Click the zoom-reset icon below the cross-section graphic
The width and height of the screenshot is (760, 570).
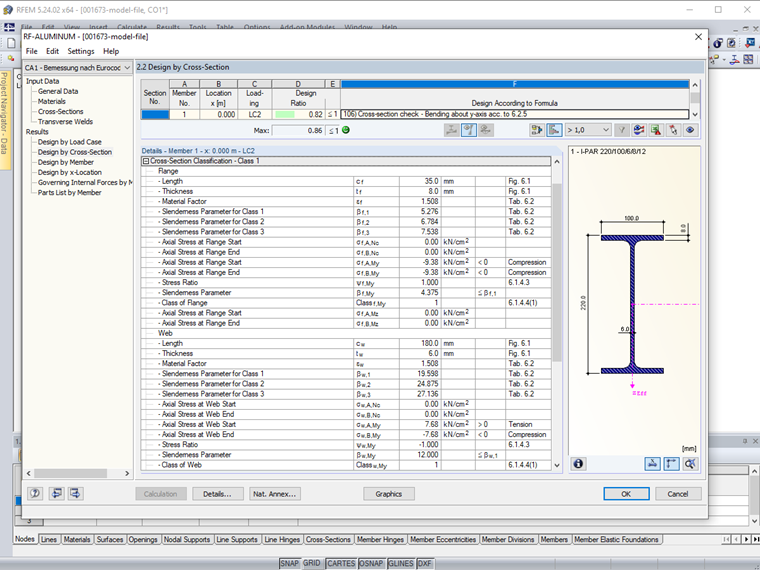[689, 464]
